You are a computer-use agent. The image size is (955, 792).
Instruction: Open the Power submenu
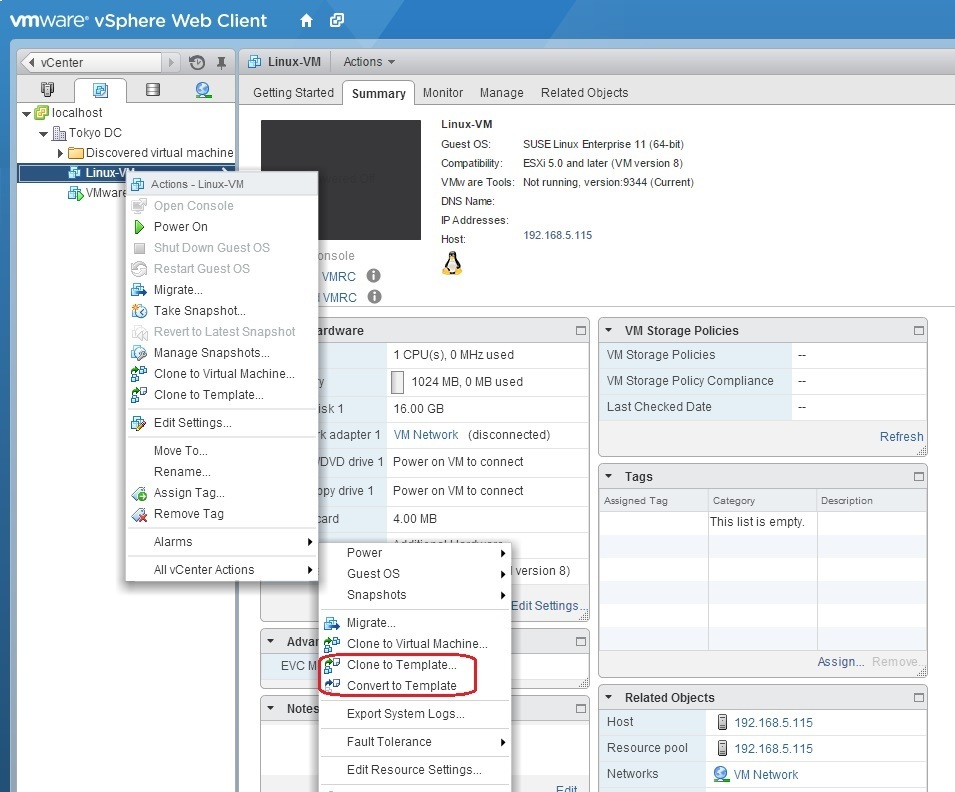415,553
